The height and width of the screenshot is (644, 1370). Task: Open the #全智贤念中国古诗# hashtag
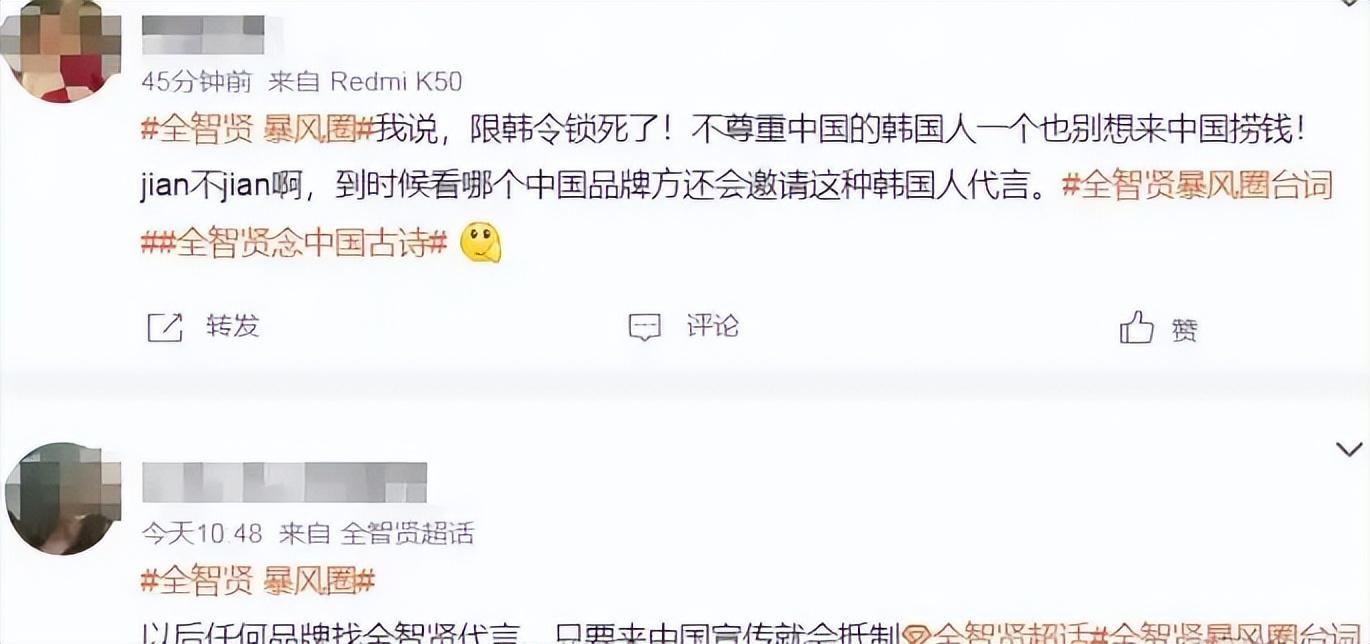point(294,243)
